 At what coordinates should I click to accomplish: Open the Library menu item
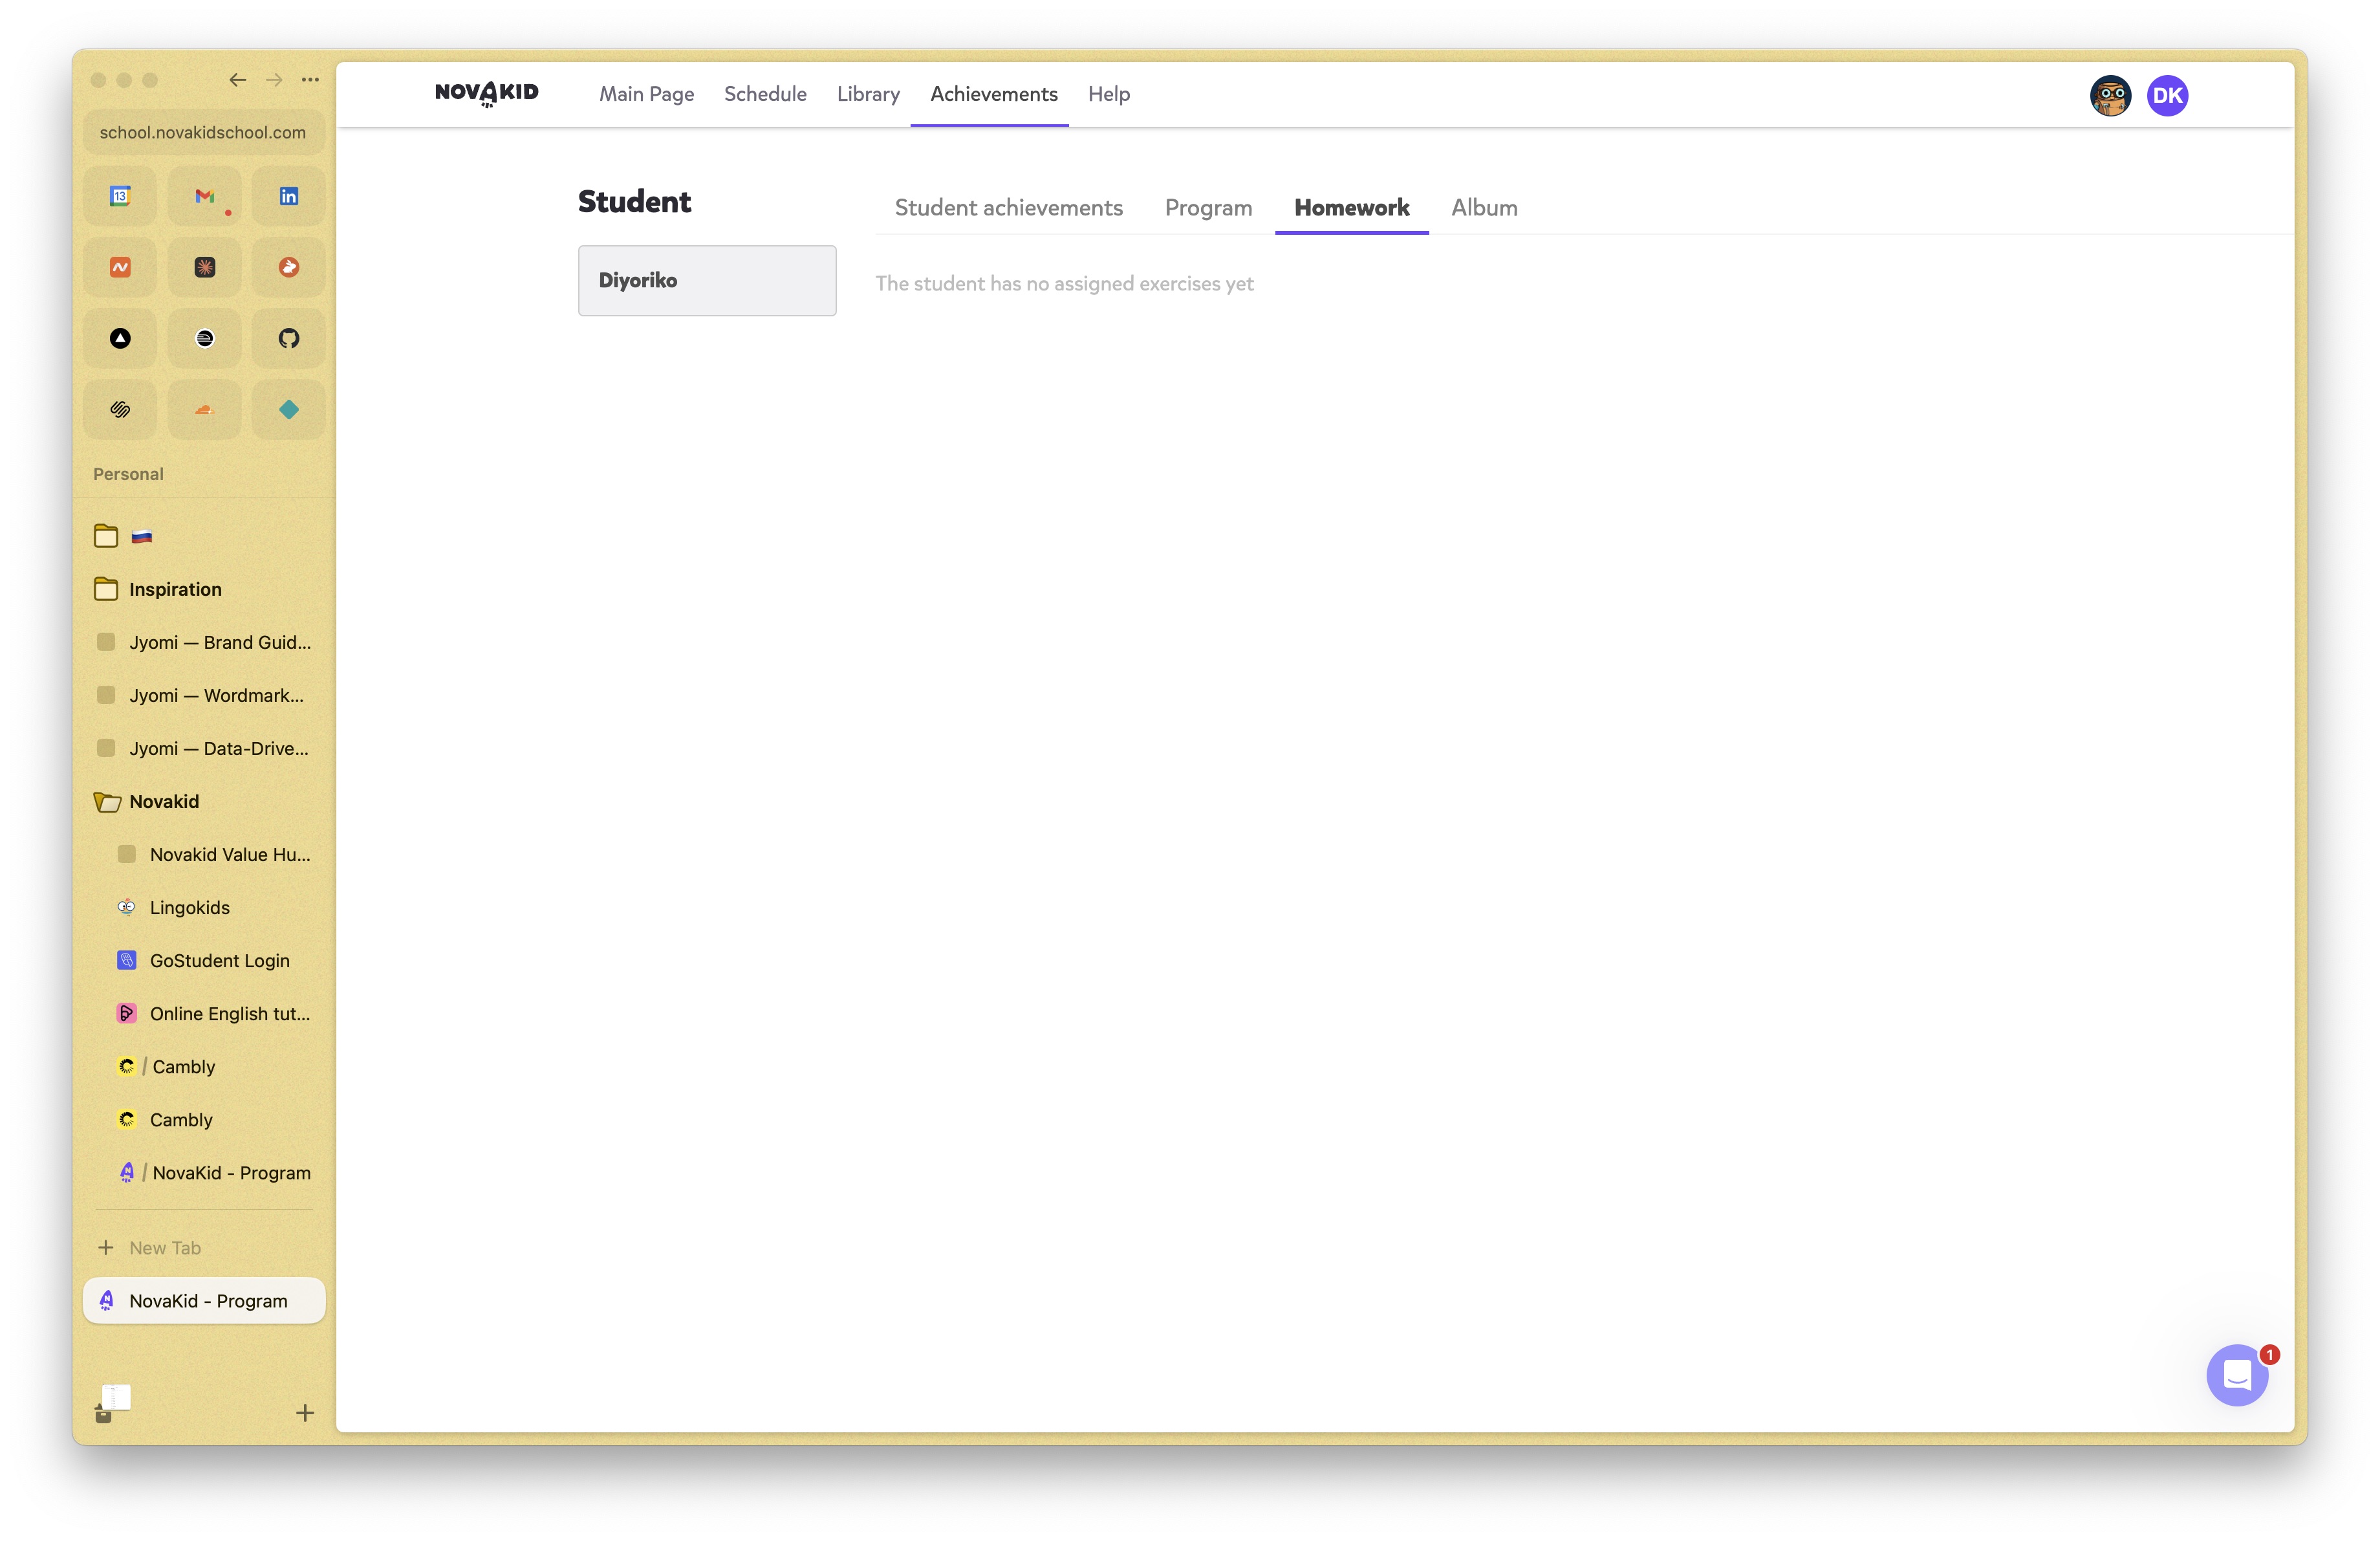pos(868,94)
